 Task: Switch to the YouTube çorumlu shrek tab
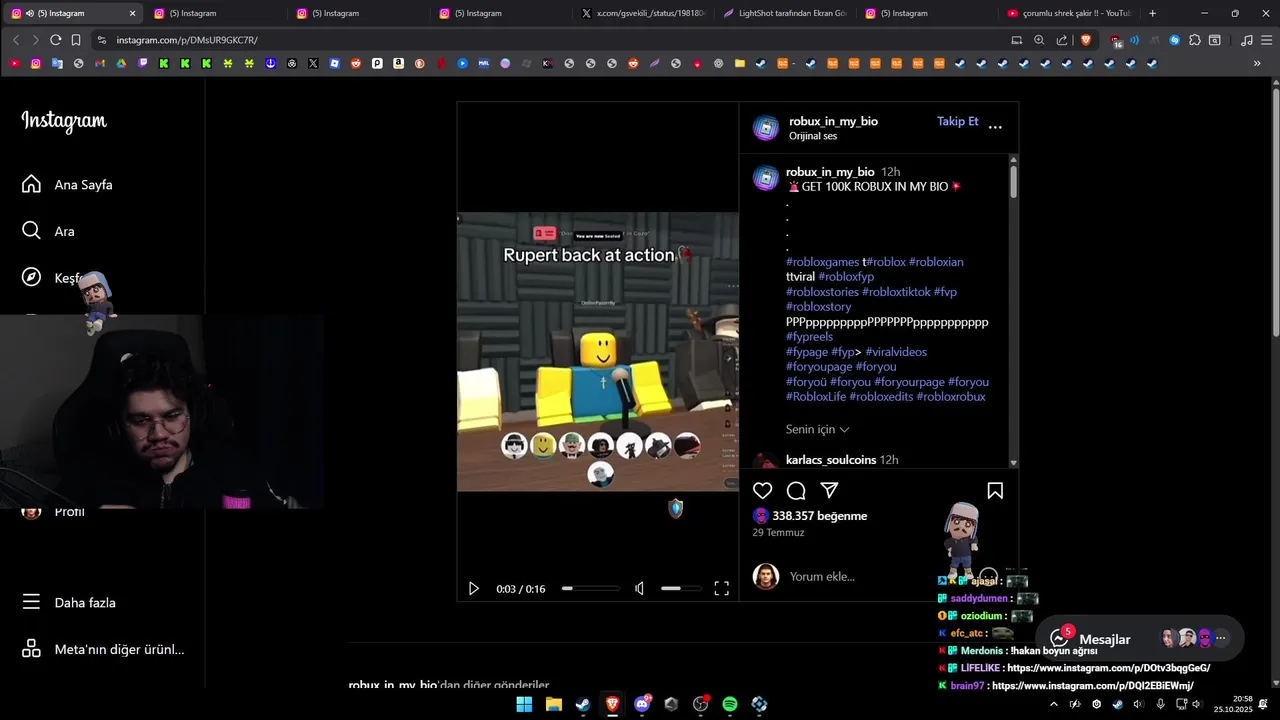tap(1068, 13)
